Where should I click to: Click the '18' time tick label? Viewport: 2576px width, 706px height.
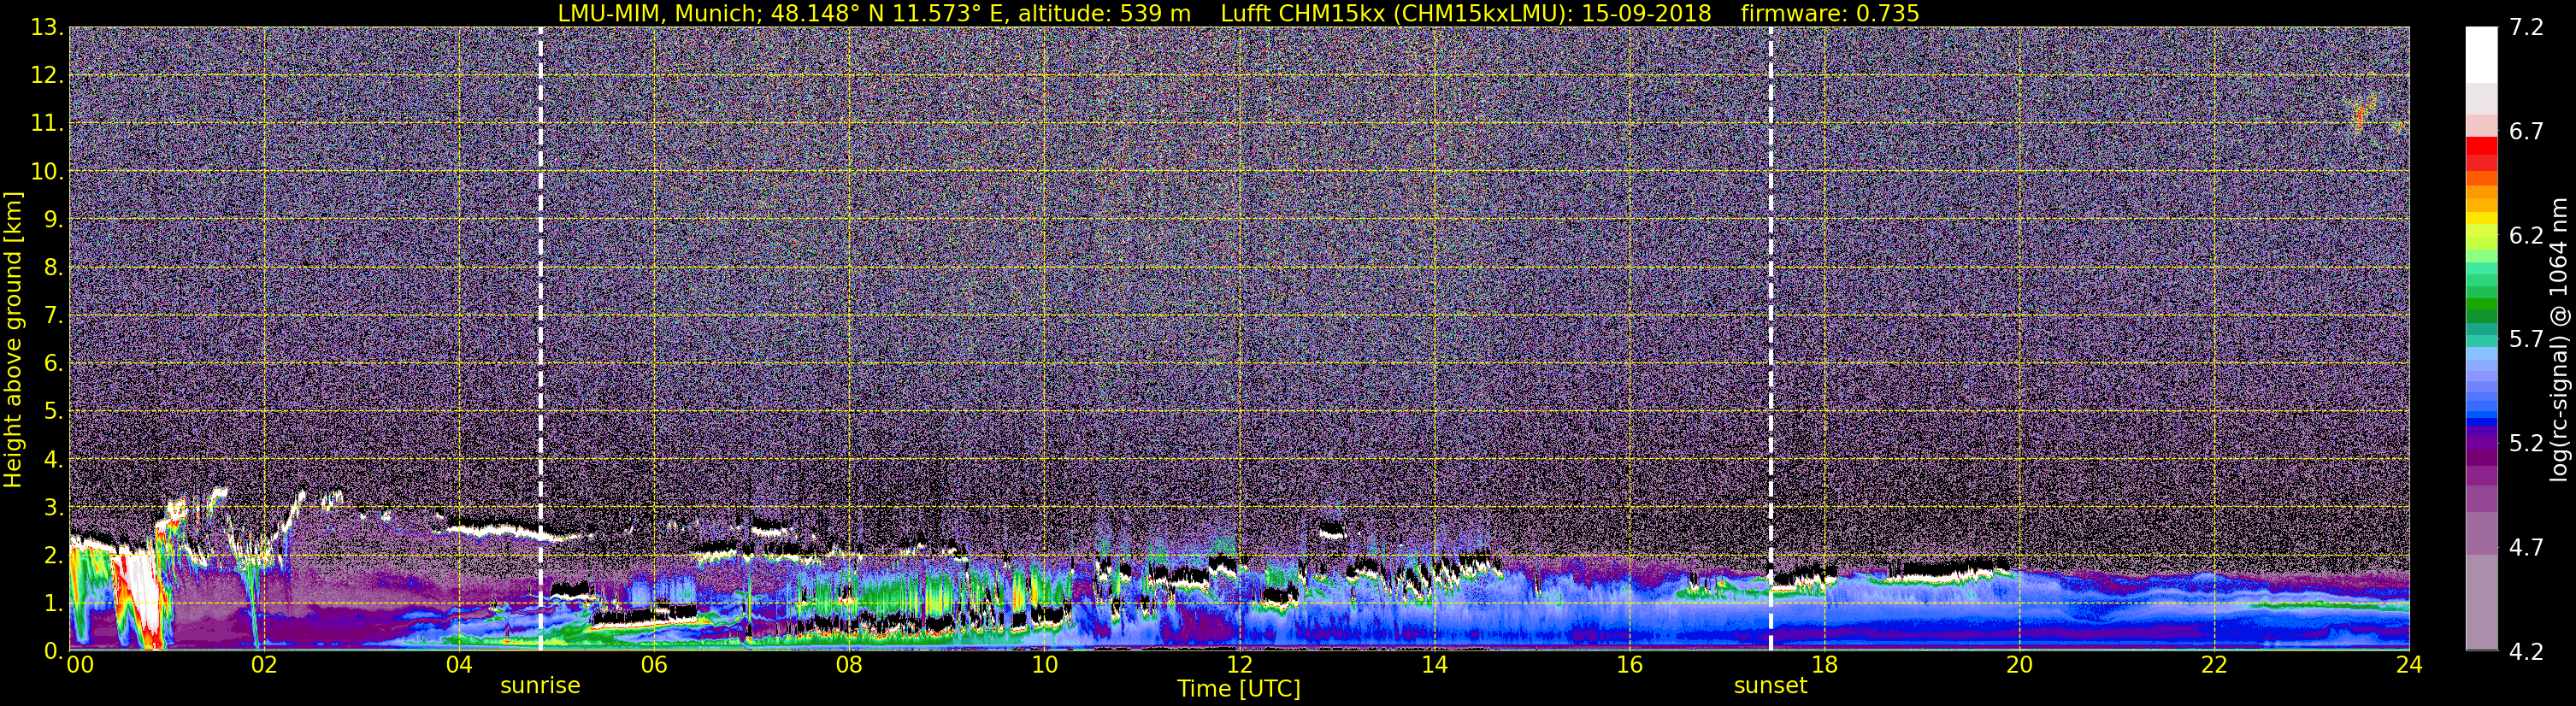[x=1824, y=665]
